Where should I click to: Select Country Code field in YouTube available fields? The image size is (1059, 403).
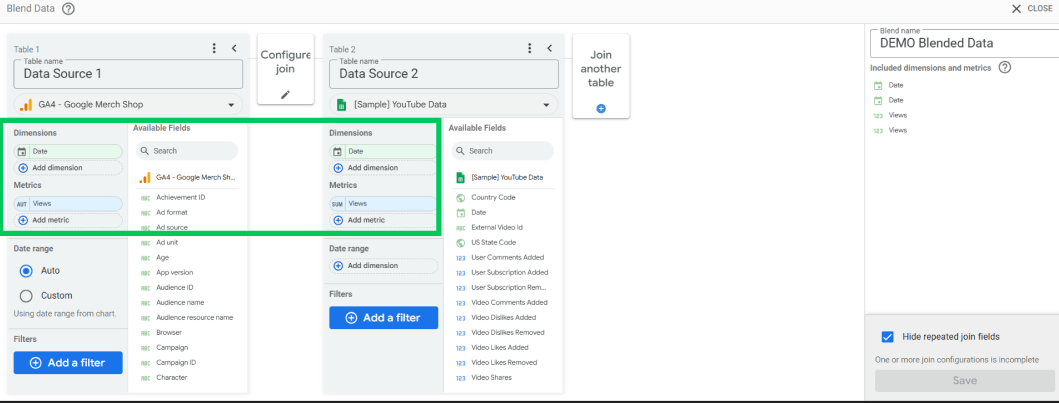point(492,198)
